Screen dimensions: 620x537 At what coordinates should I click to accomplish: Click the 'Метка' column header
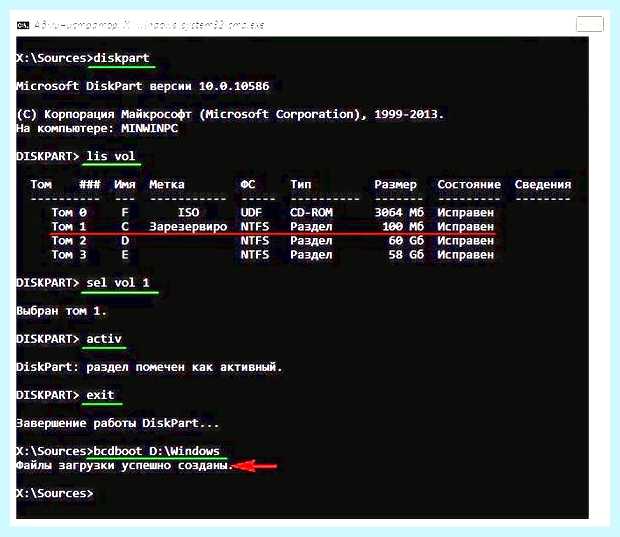pyautogui.click(x=167, y=184)
